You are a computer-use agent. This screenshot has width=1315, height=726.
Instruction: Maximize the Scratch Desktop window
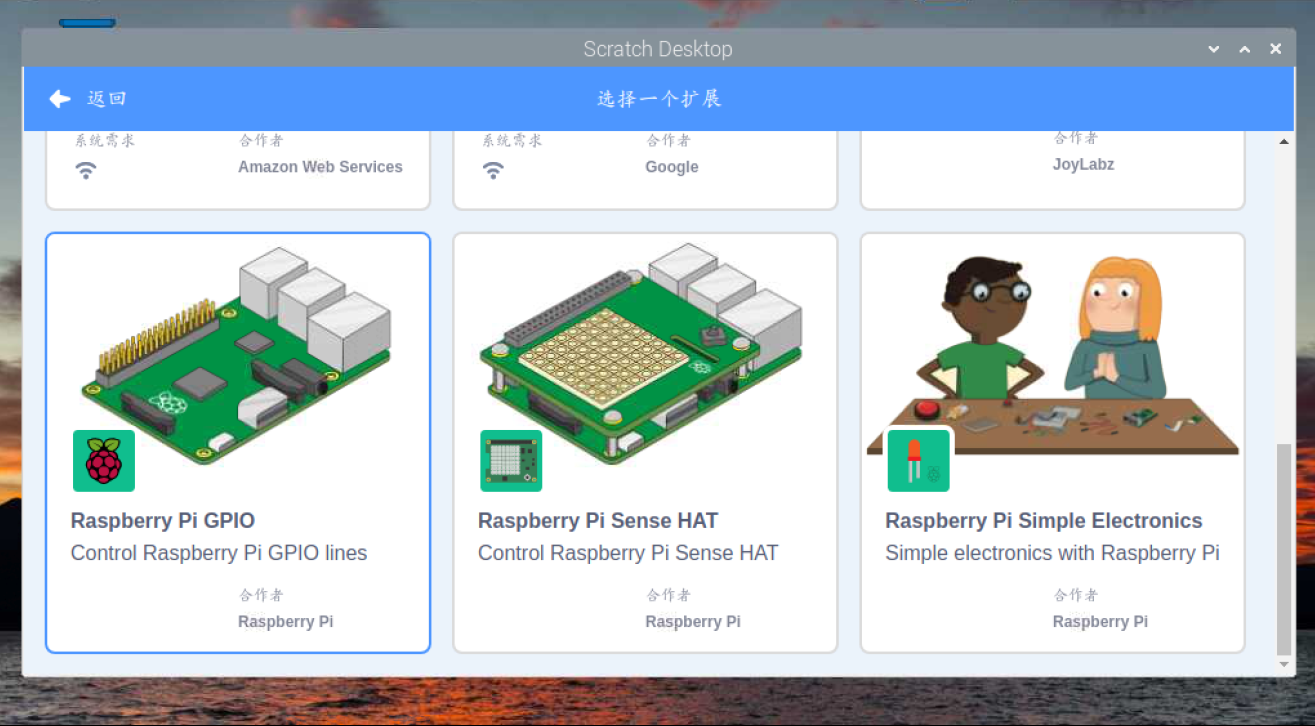point(1245,49)
